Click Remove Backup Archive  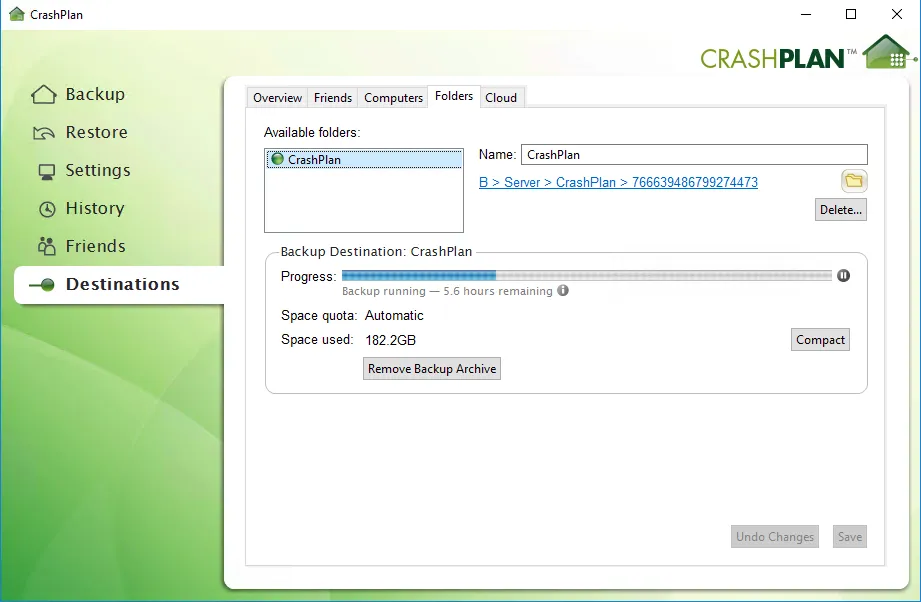pos(431,368)
